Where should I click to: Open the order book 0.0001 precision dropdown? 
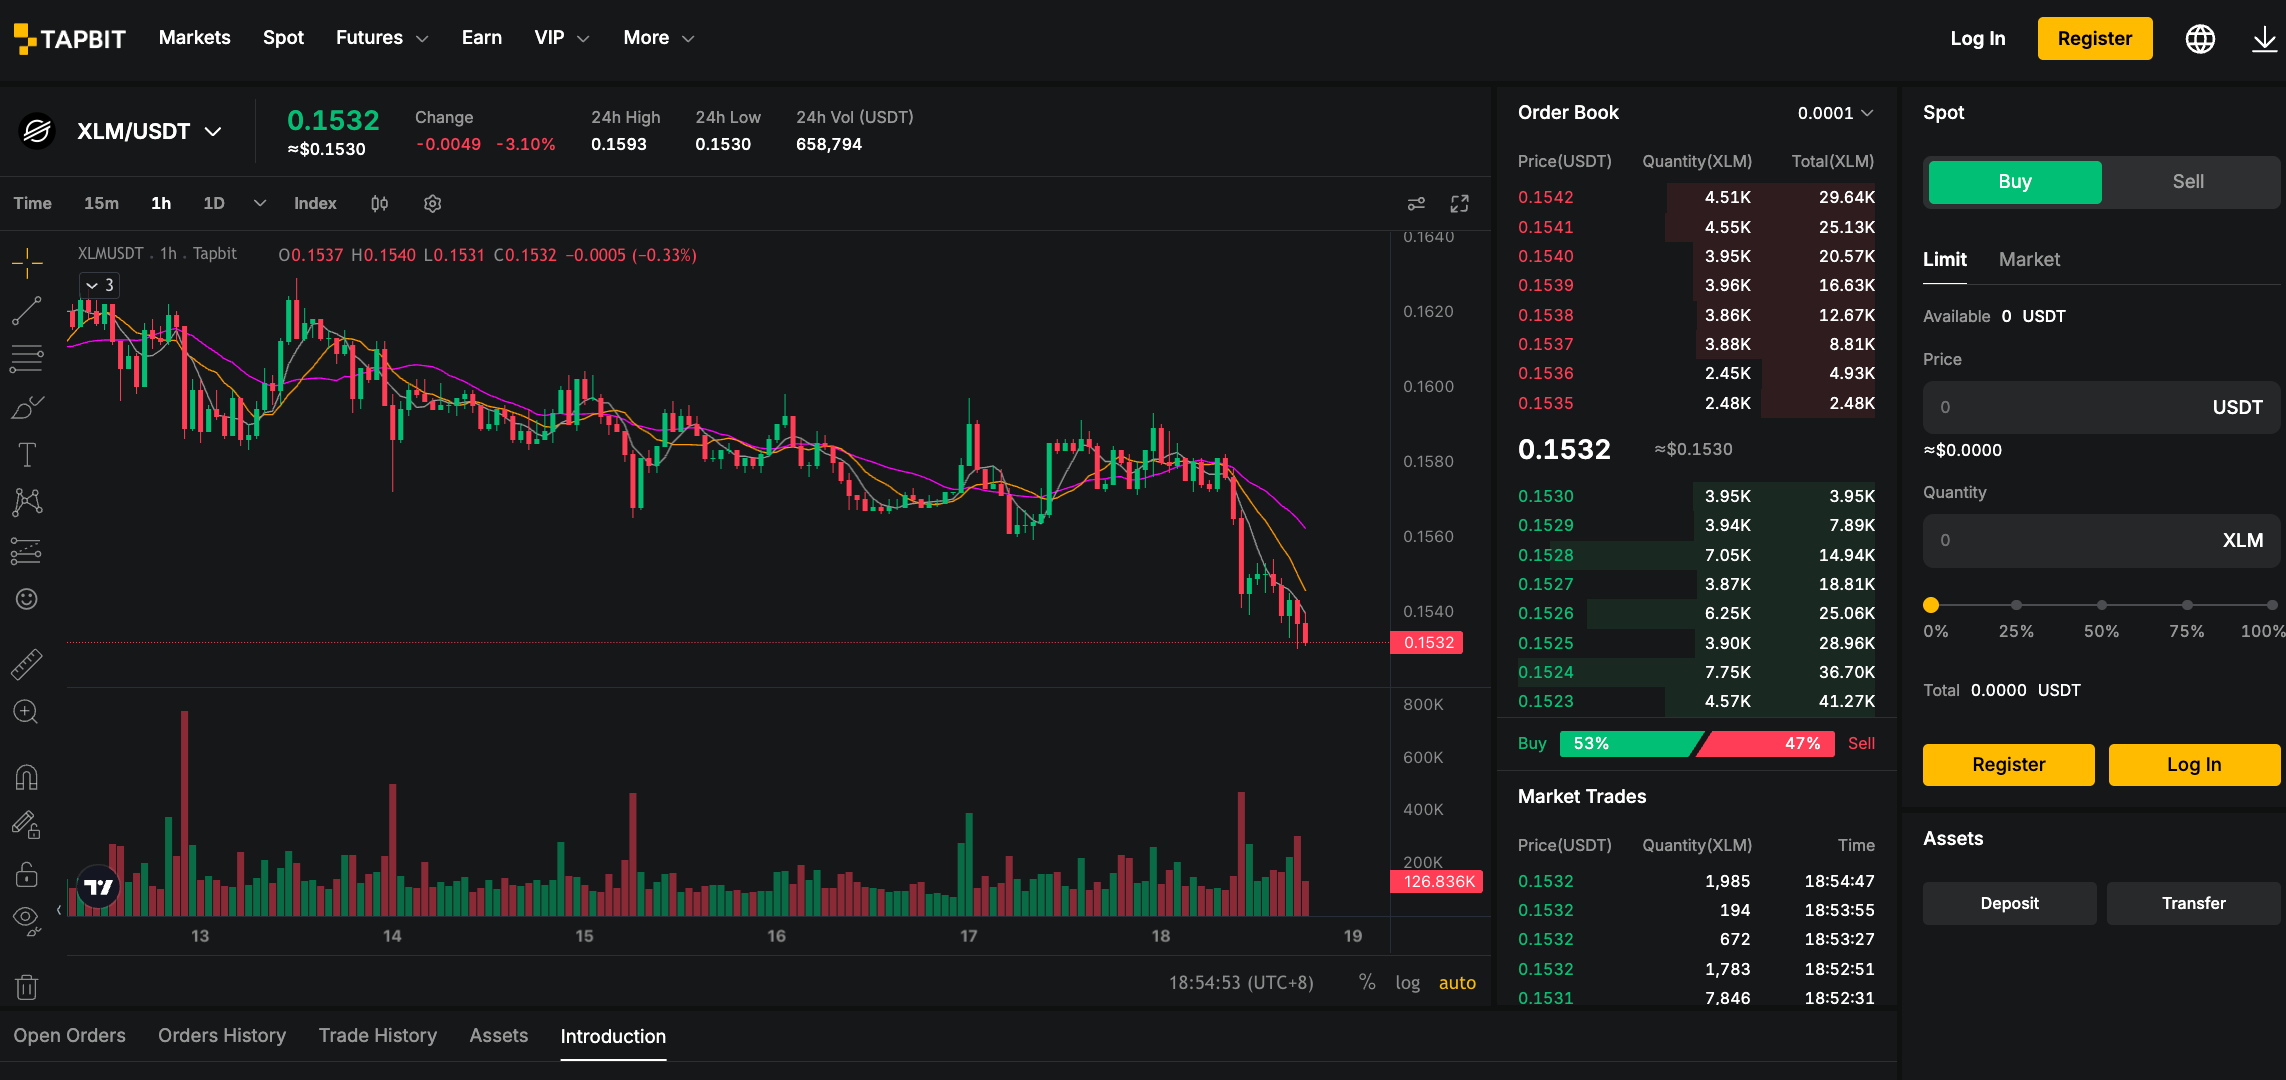click(1835, 113)
